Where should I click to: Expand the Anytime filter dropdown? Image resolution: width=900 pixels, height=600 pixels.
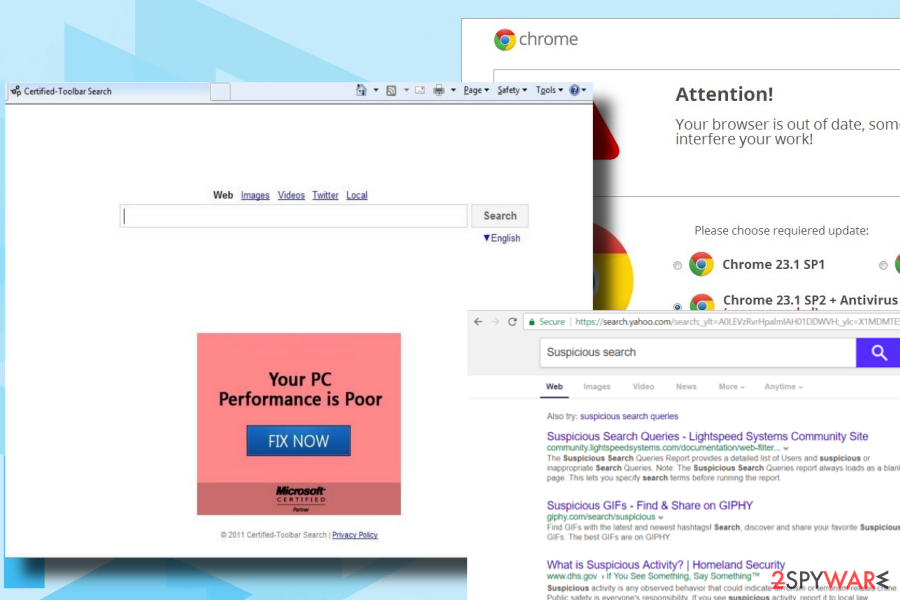pyautogui.click(x=783, y=387)
